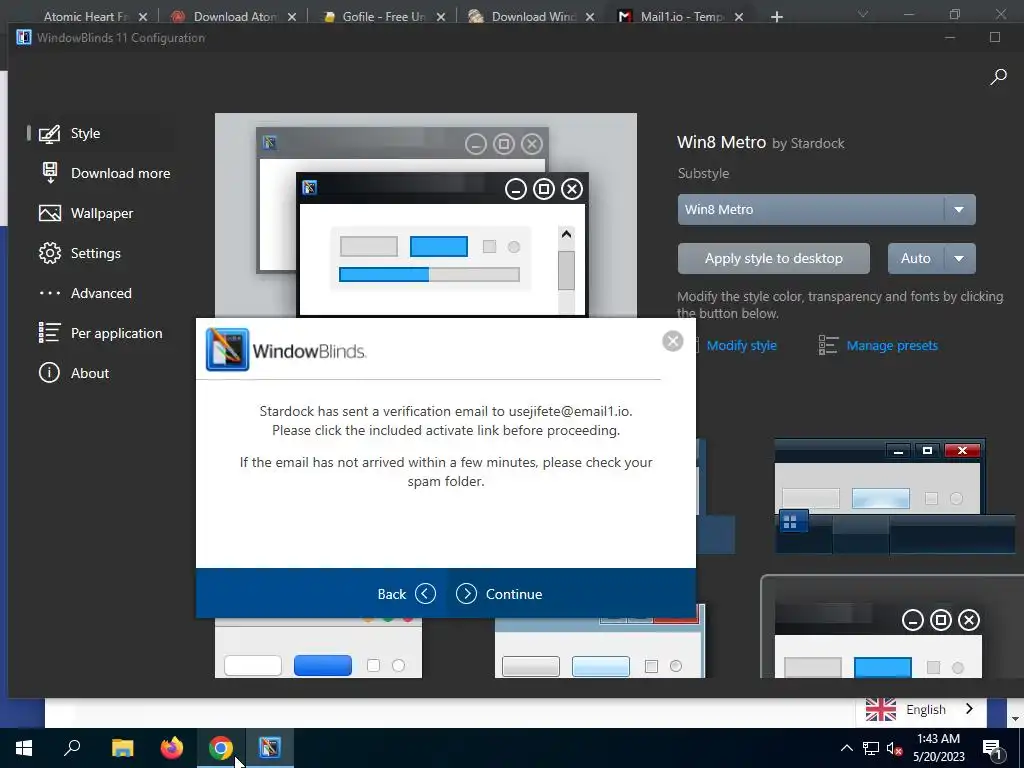Open the notification center icon

991,748
